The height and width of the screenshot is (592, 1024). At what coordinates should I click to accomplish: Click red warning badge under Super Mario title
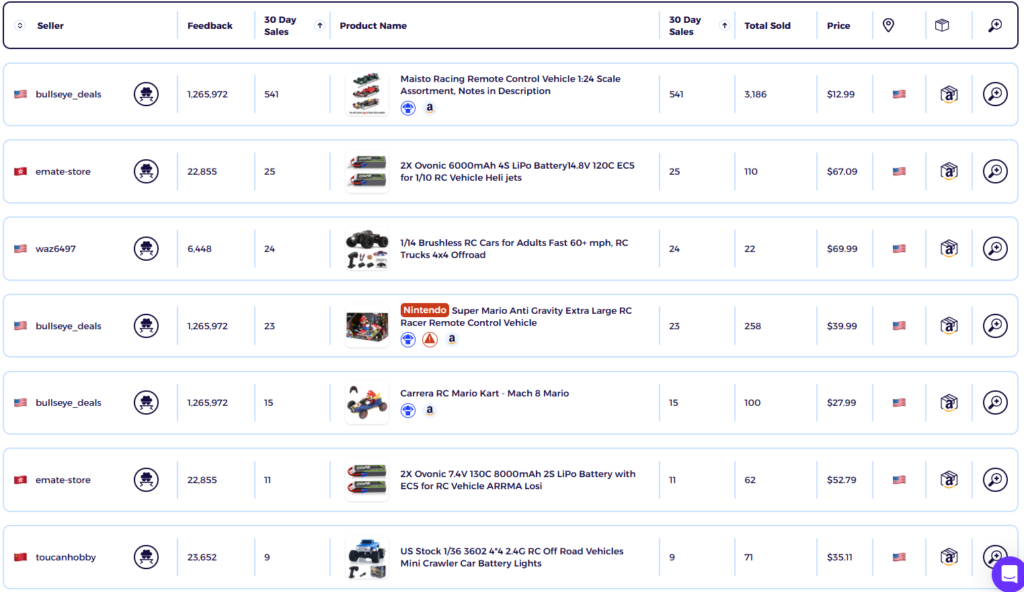click(430, 339)
